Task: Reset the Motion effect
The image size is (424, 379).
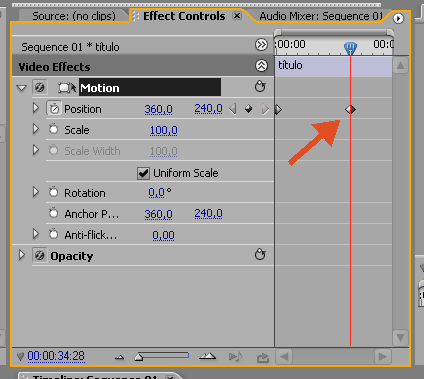Action: (260, 86)
